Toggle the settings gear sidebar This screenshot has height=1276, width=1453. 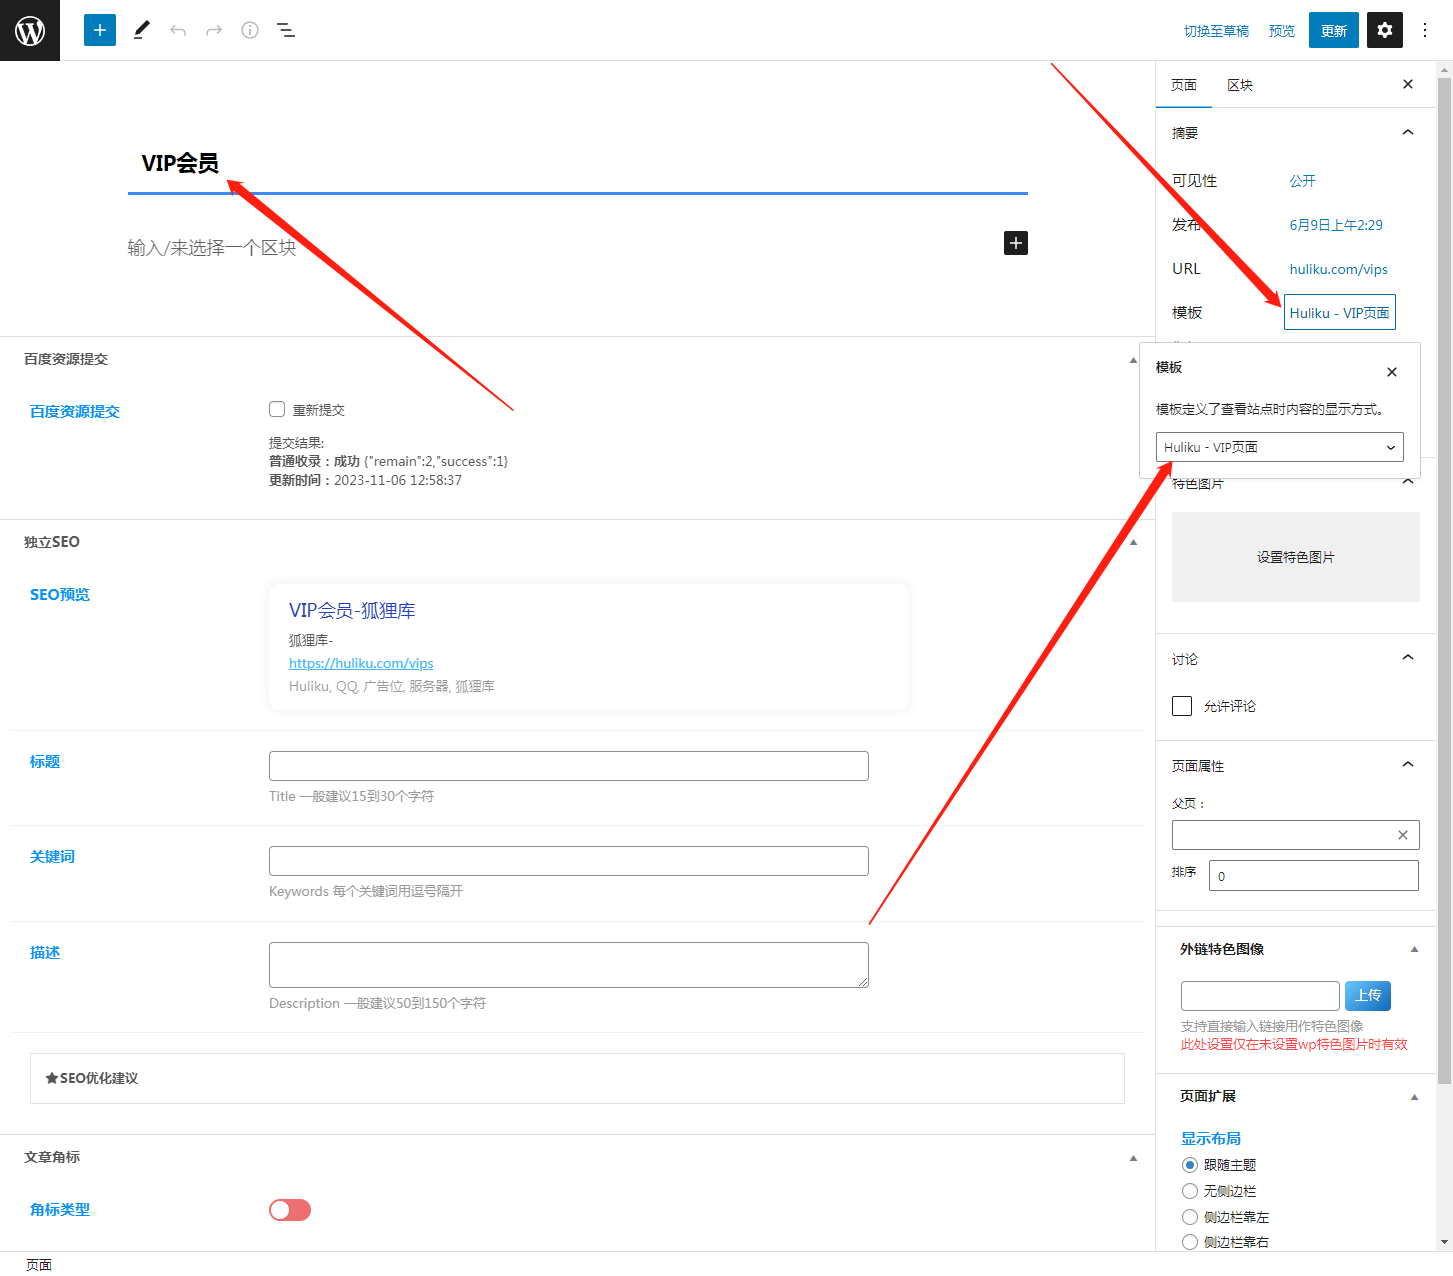1384,30
